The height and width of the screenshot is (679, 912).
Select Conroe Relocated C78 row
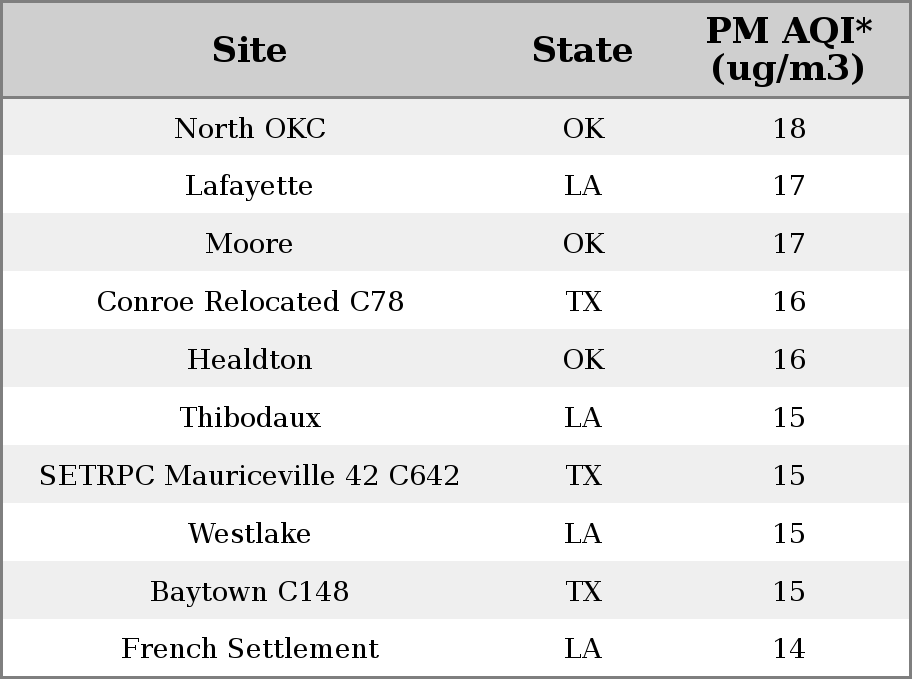[x=456, y=300]
